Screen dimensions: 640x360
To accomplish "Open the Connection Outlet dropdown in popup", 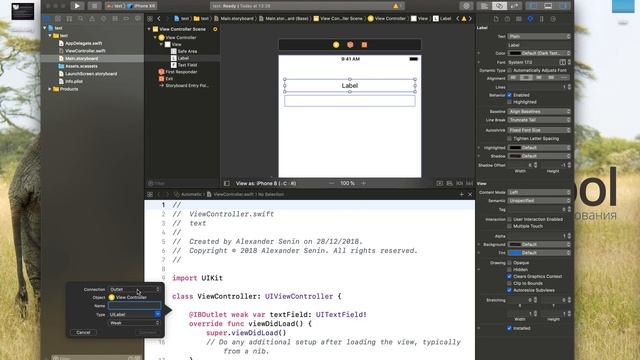I will [x=134, y=289].
